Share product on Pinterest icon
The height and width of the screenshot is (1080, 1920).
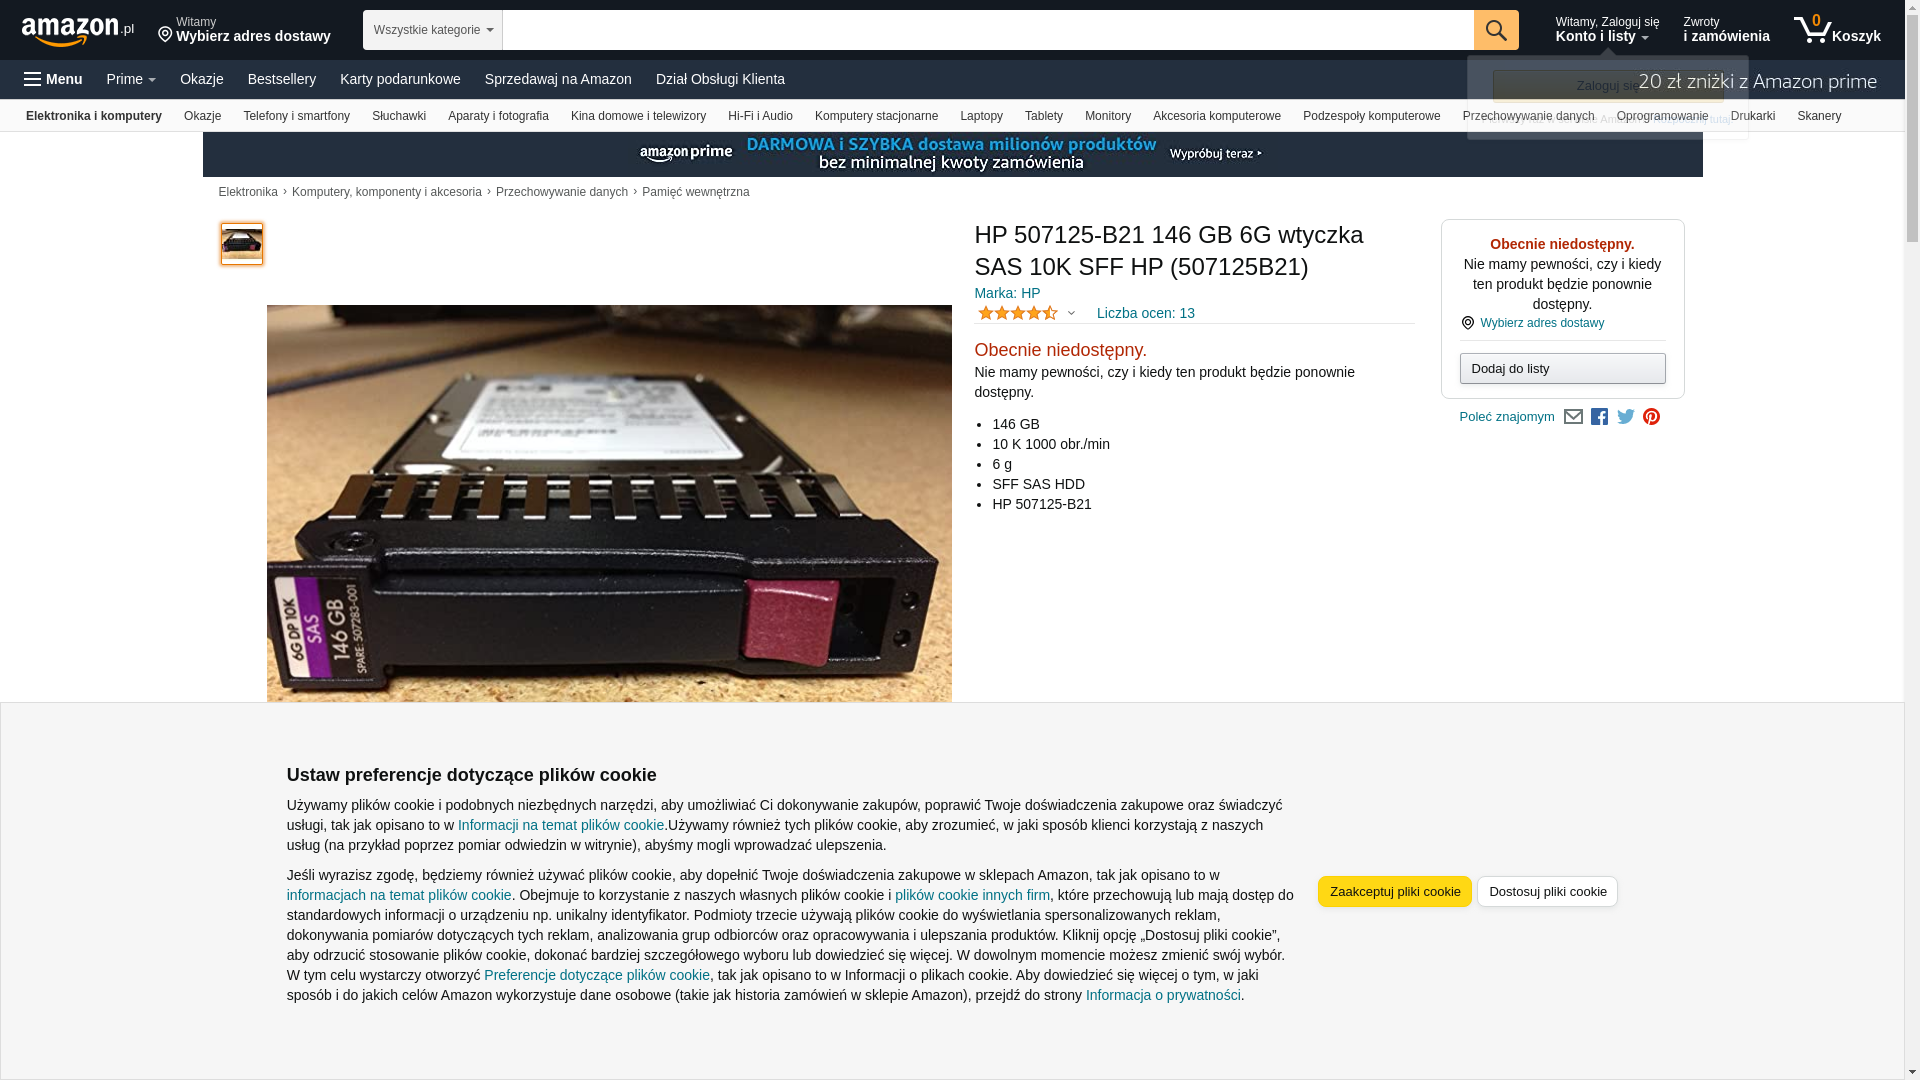pyautogui.click(x=1652, y=417)
